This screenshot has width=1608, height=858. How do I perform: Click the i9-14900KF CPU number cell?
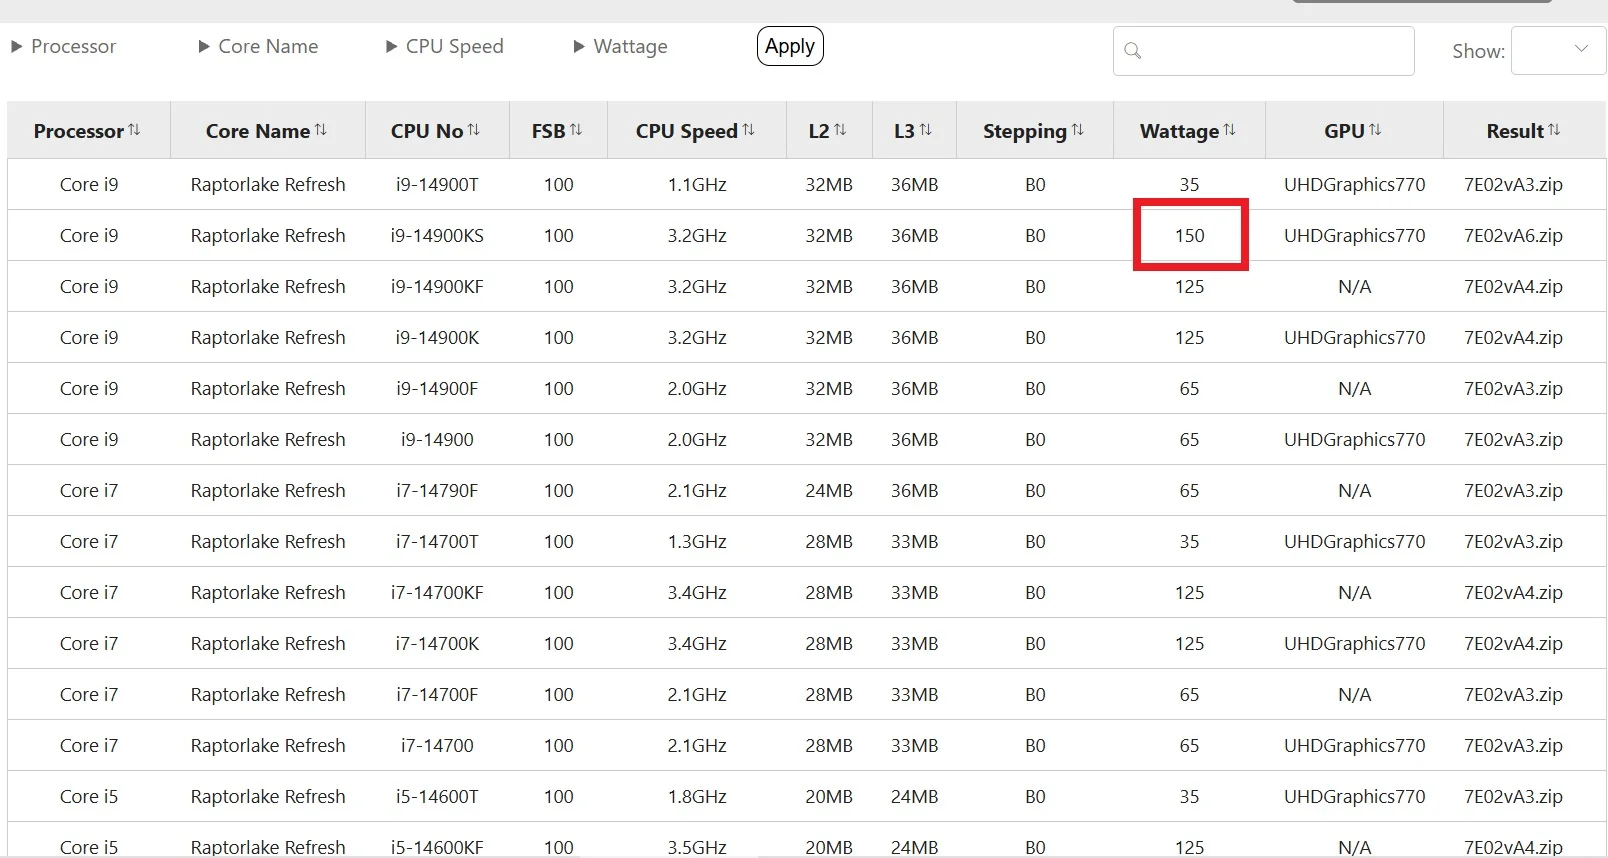(x=437, y=287)
